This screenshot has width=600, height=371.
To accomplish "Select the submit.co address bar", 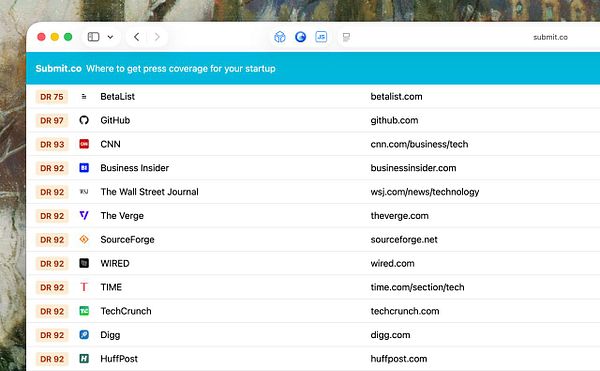I will click(550, 37).
